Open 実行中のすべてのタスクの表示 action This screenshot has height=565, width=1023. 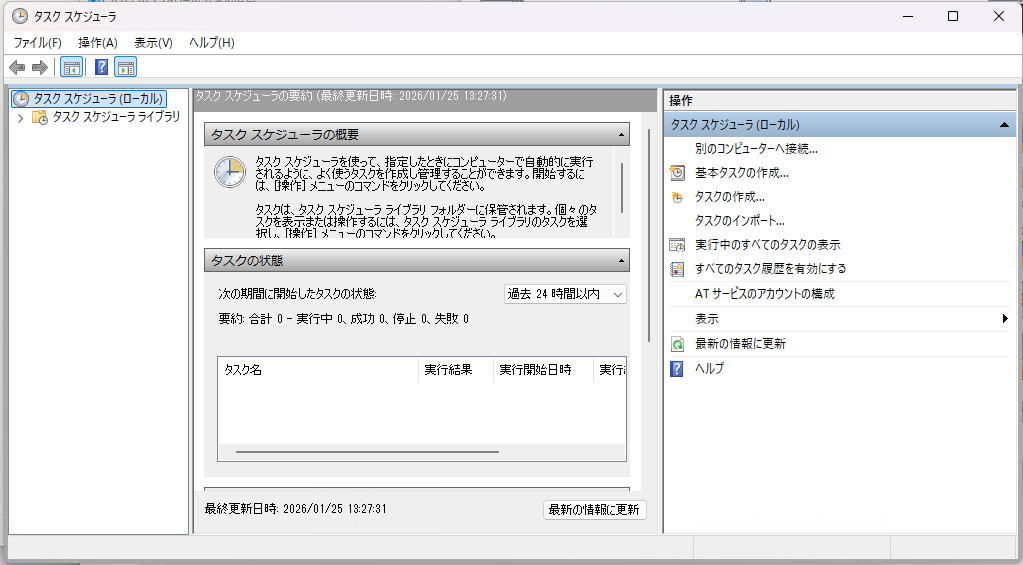coord(767,245)
